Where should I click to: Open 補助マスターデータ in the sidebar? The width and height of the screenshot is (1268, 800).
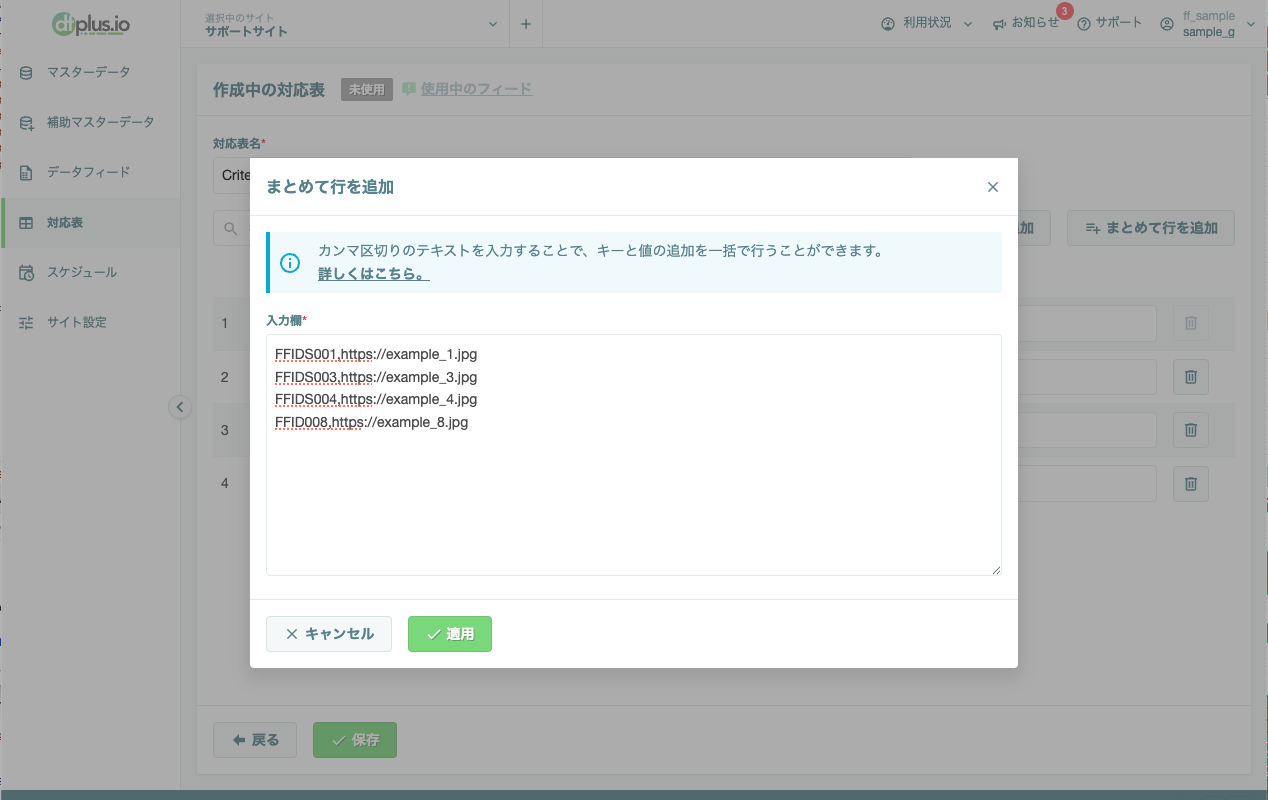click(90, 122)
